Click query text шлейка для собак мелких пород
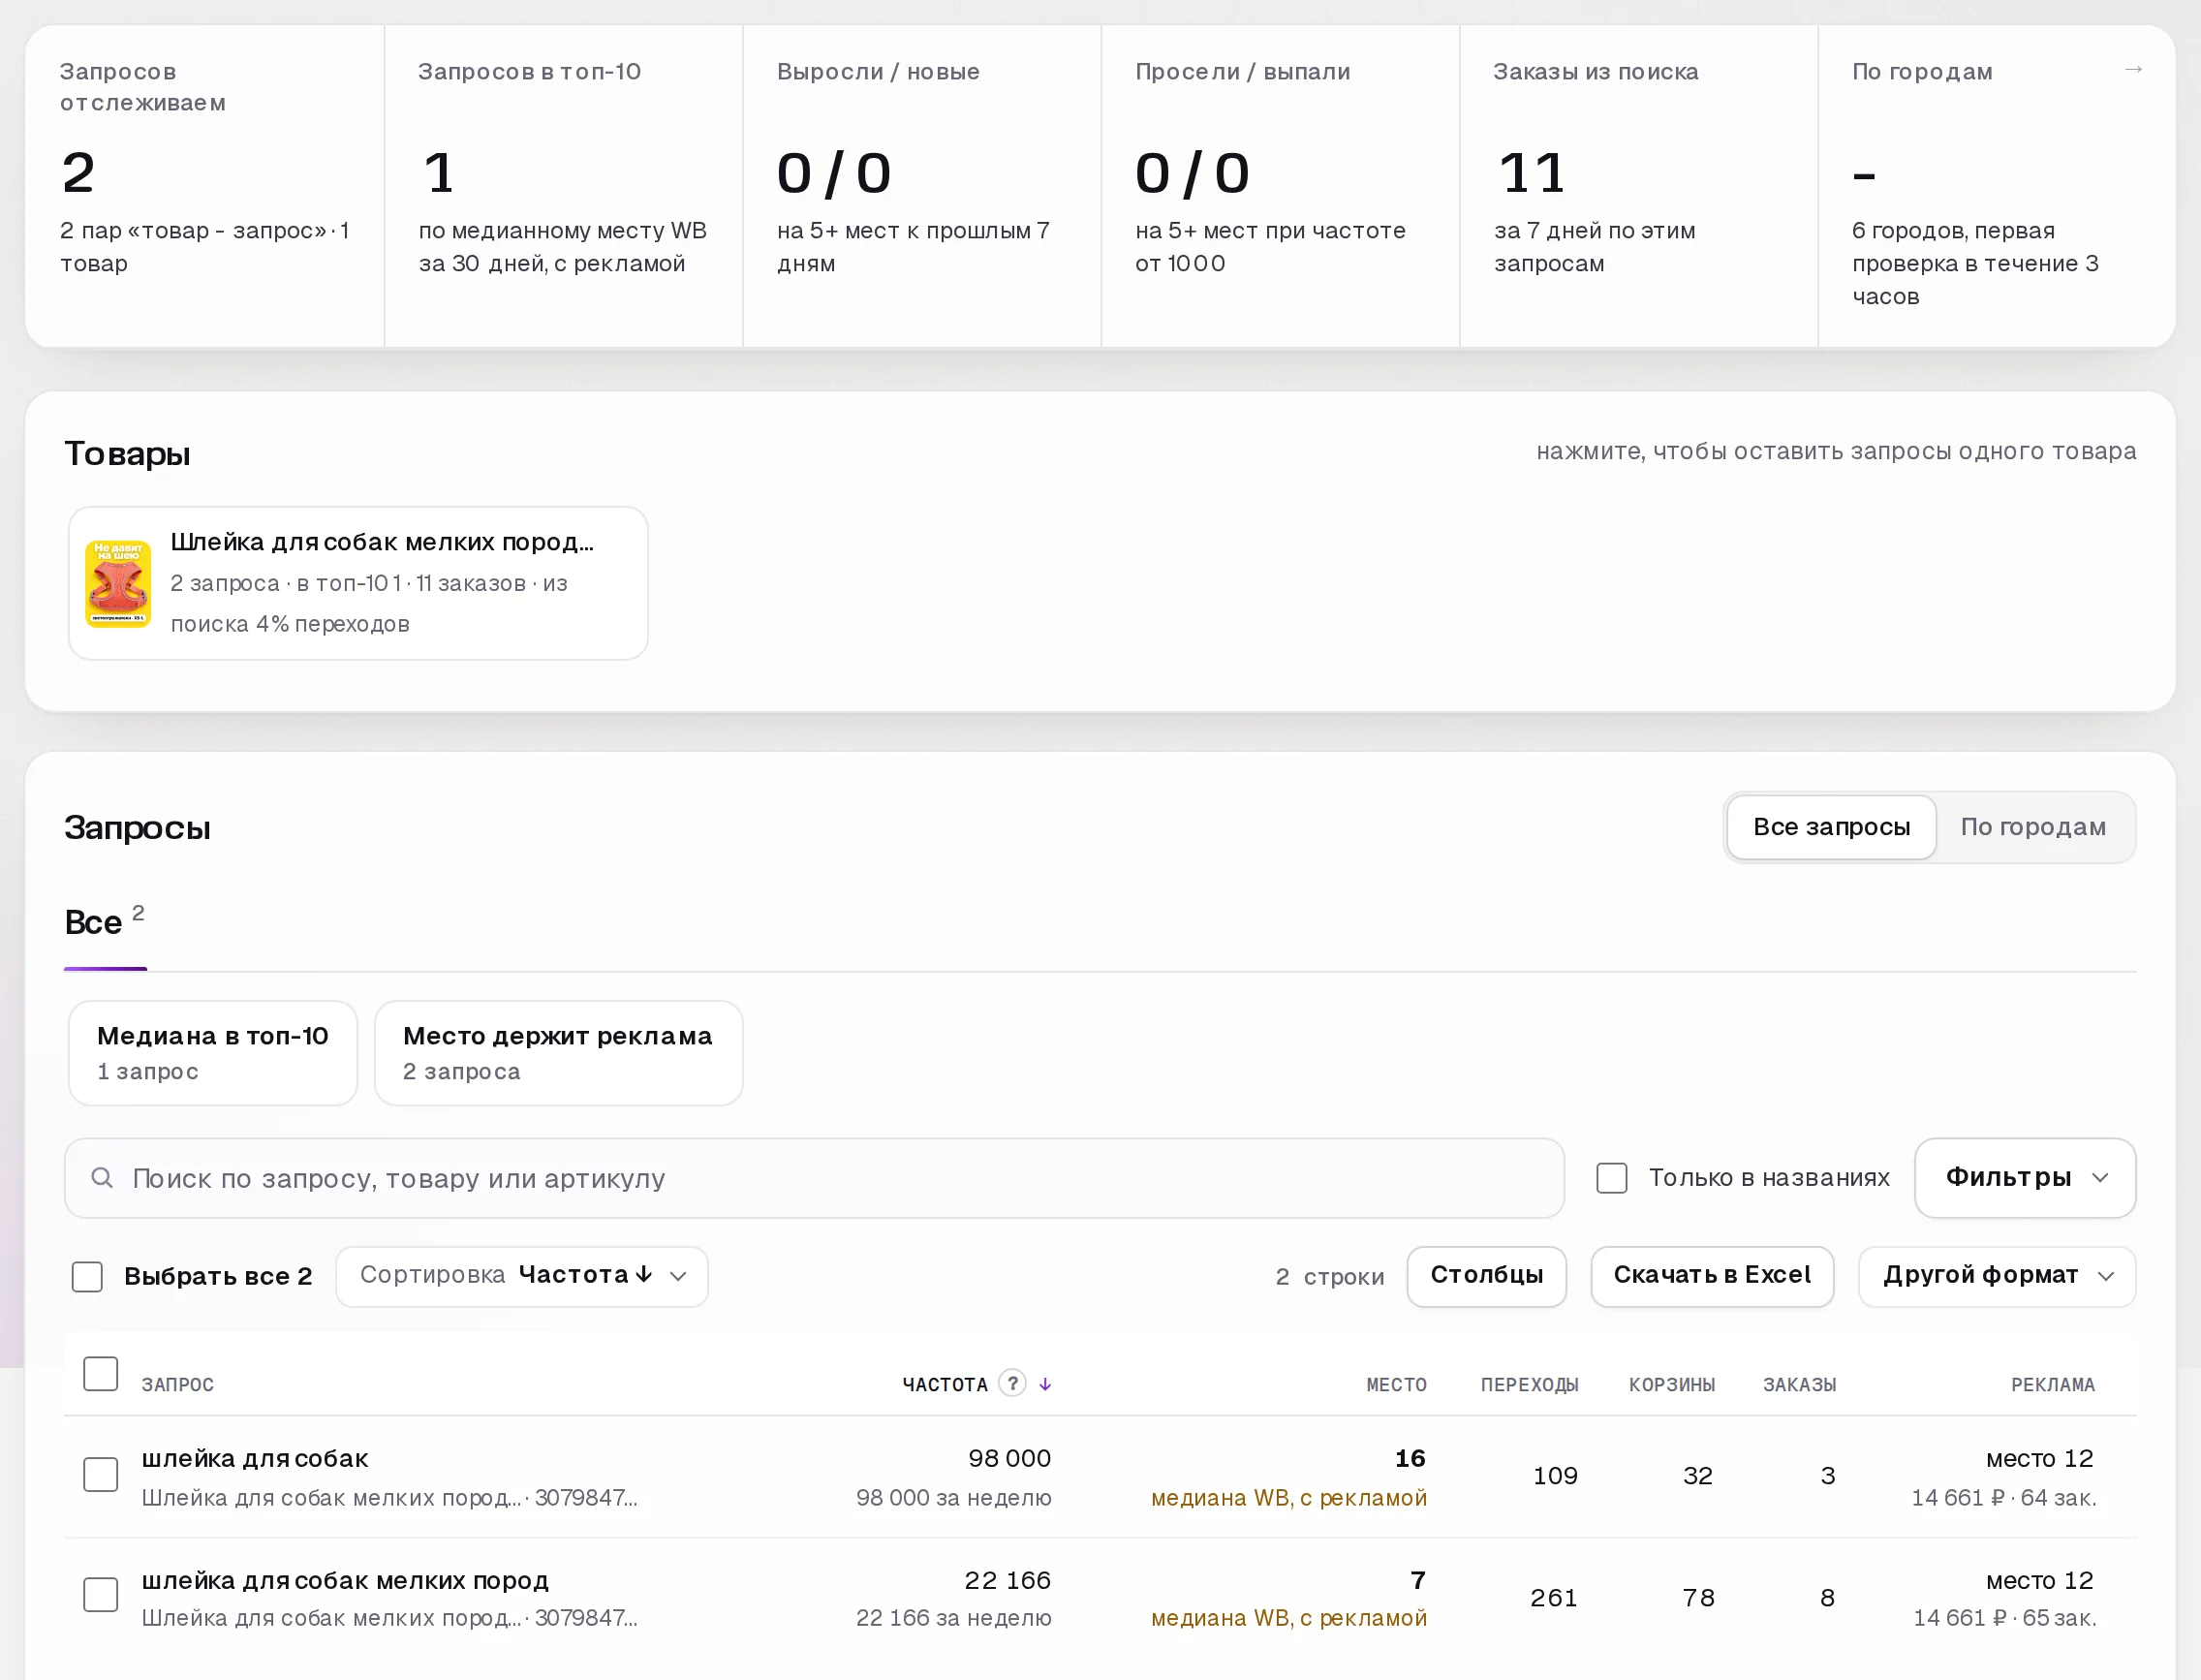Viewport: 2201px width, 1680px height. click(x=345, y=1581)
